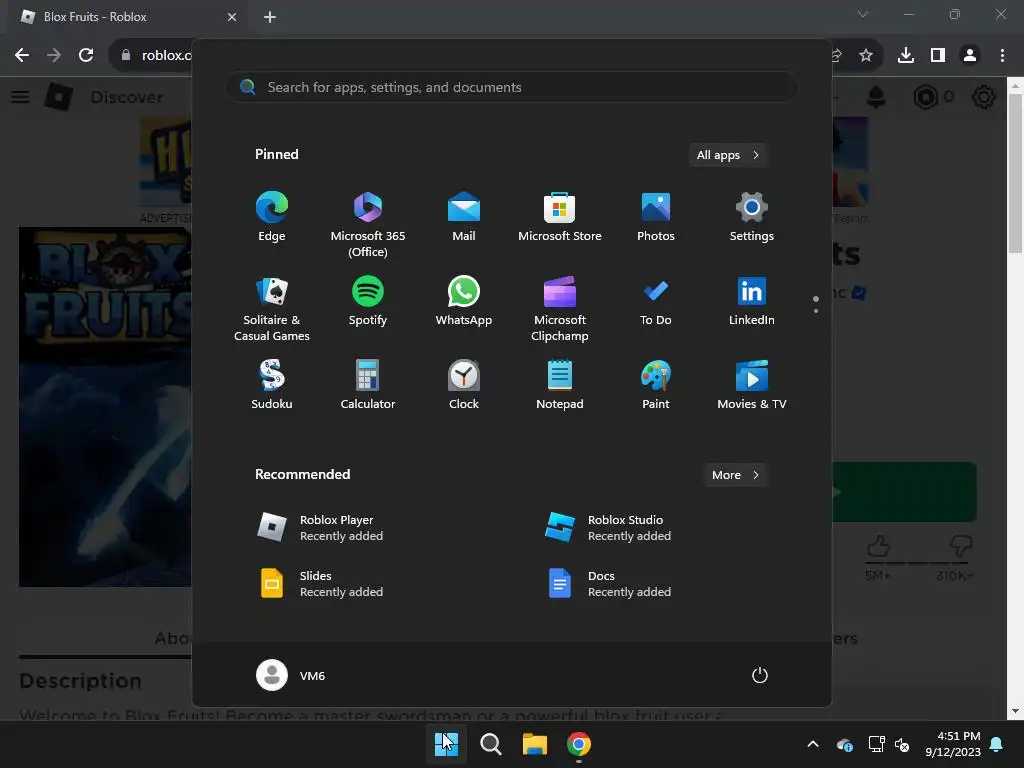1024x768 pixels.
Task: Start Solitaire & Casual Games
Action: point(272,309)
